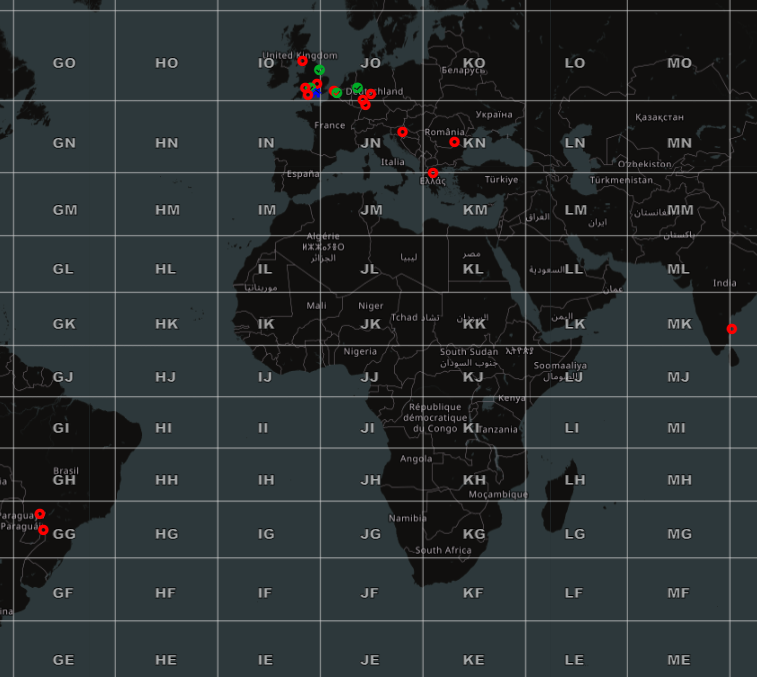Image resolution: width=757 pixels, height=677 pixels.
Task: Click the red marker in România
Action: (x=454, y=141)
